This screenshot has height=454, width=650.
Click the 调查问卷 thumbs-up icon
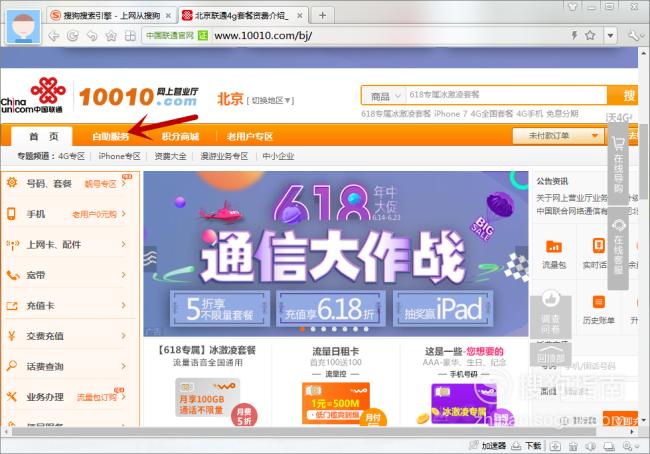click(551, 298)
